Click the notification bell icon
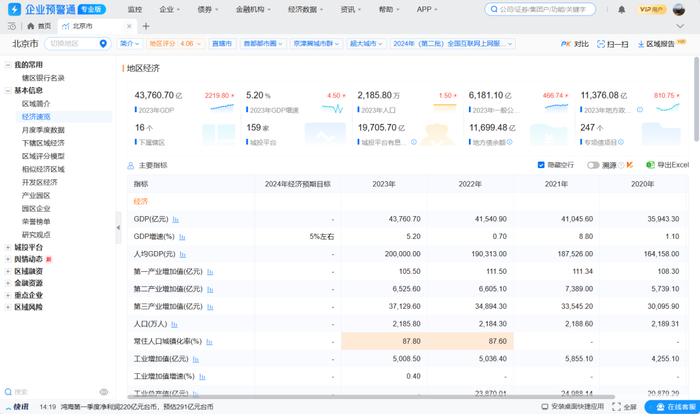This screenshot has height=414, width=700. coord(621,9)
